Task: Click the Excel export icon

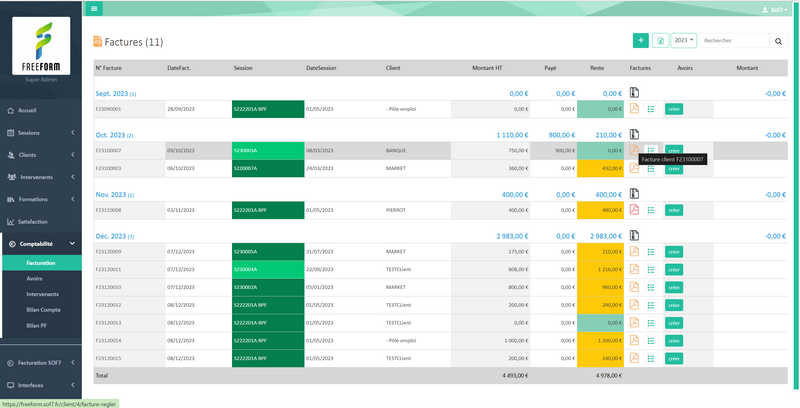Action: click(x=660, y=41)
